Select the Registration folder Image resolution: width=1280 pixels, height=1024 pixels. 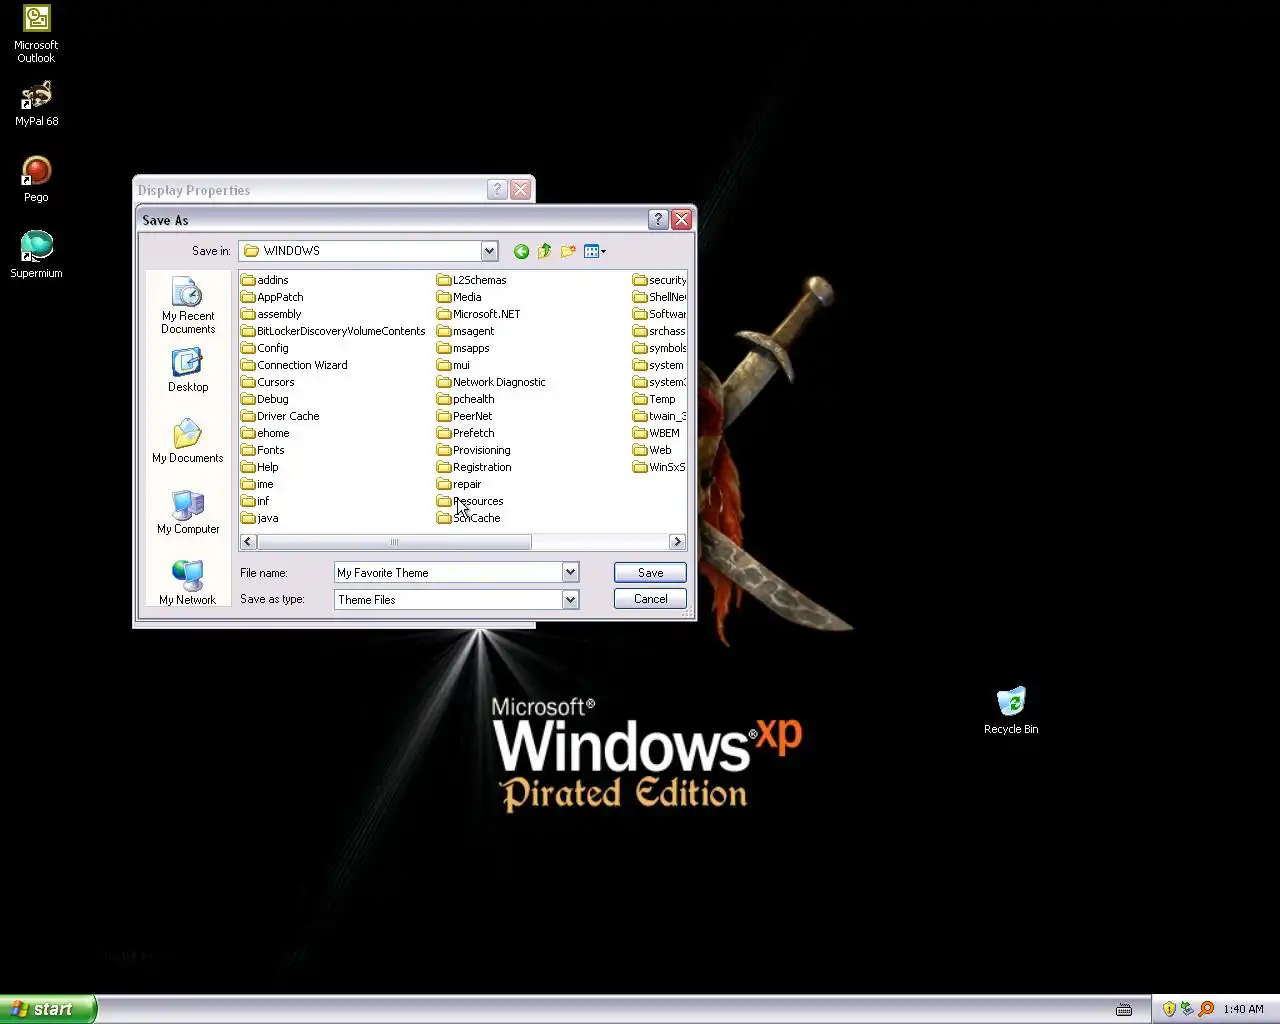point(475,467)
